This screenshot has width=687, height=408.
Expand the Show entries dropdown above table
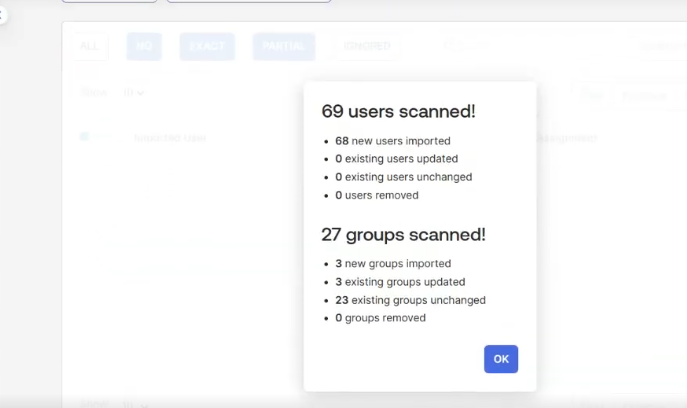133,93
